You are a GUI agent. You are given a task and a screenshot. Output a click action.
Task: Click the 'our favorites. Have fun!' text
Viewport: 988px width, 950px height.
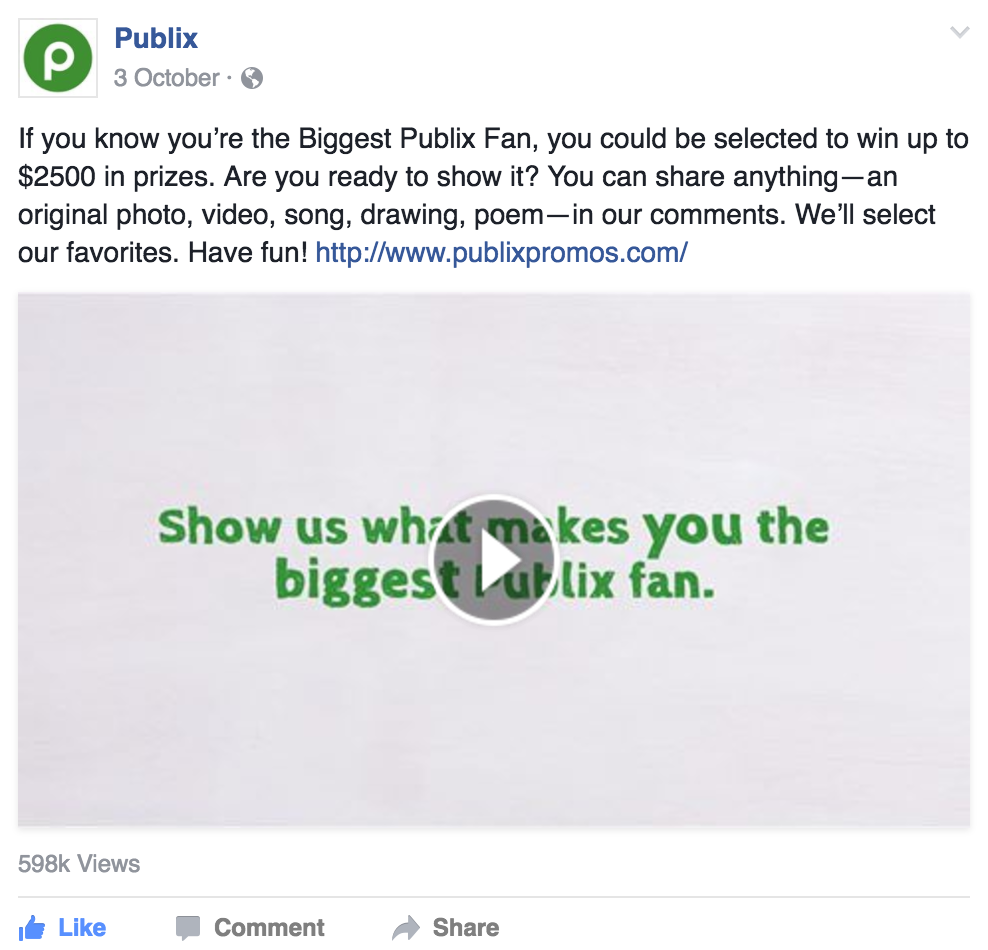point(163,253)
